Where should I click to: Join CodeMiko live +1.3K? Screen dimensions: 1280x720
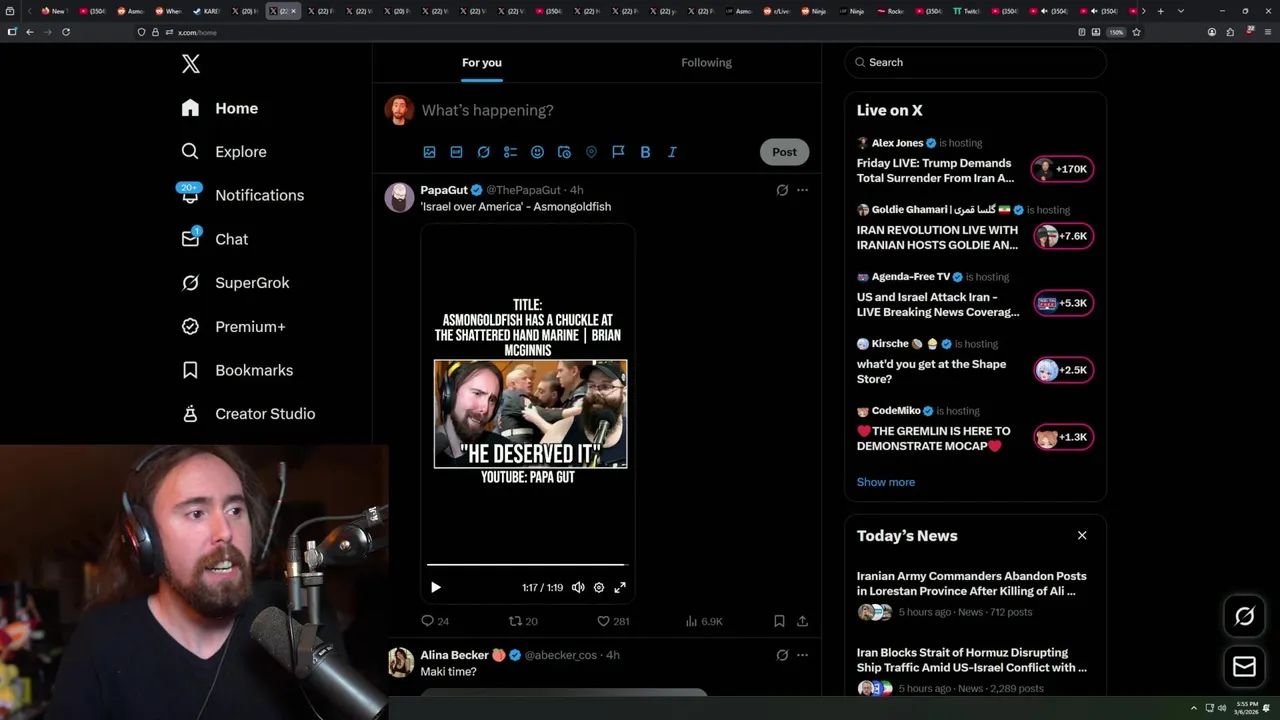(x=1063, y=437)
